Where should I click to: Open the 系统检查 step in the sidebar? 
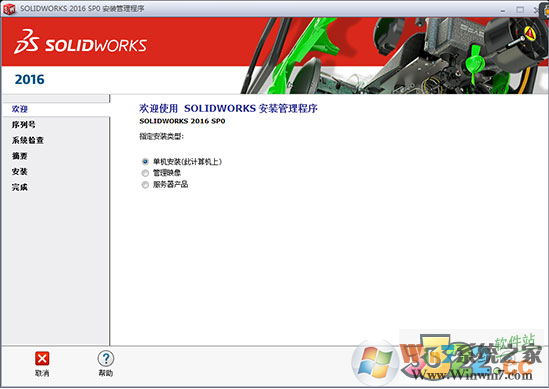[x=28, y=140]
